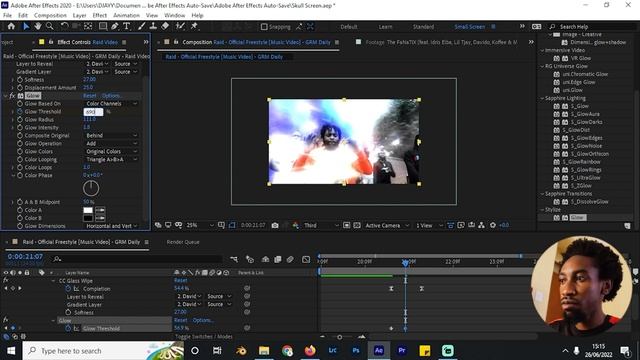Open the Layer menu
The width and height of the screenshot is (640, 360).
79,15
